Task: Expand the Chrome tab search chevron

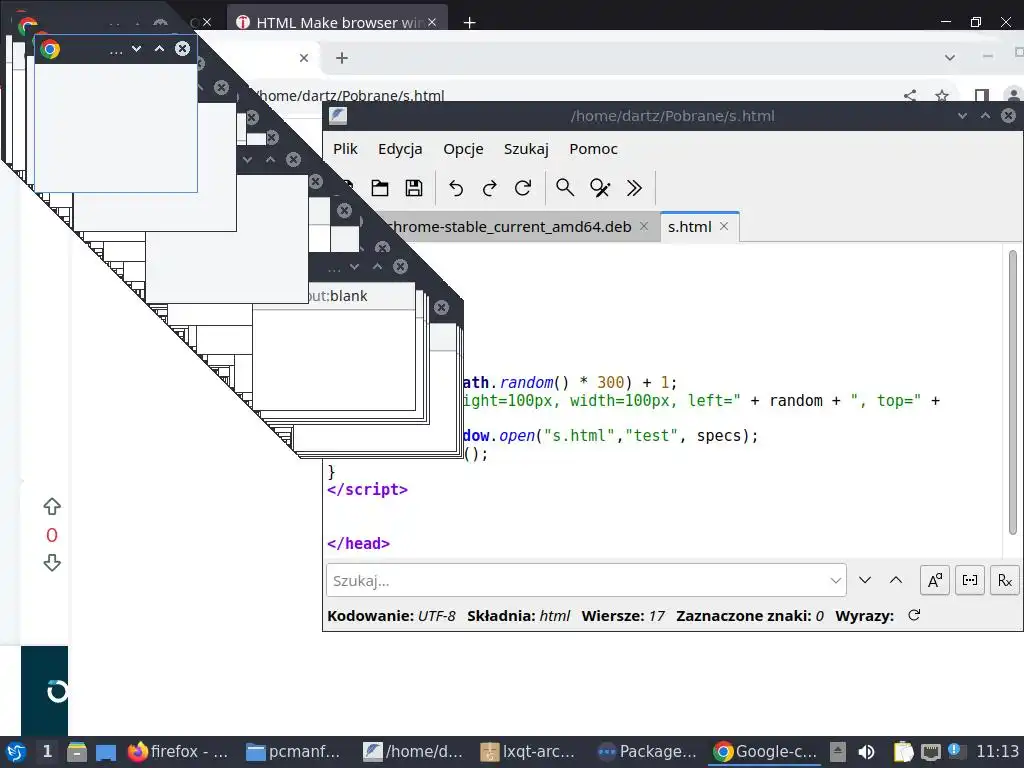Action: coord(950,58)
